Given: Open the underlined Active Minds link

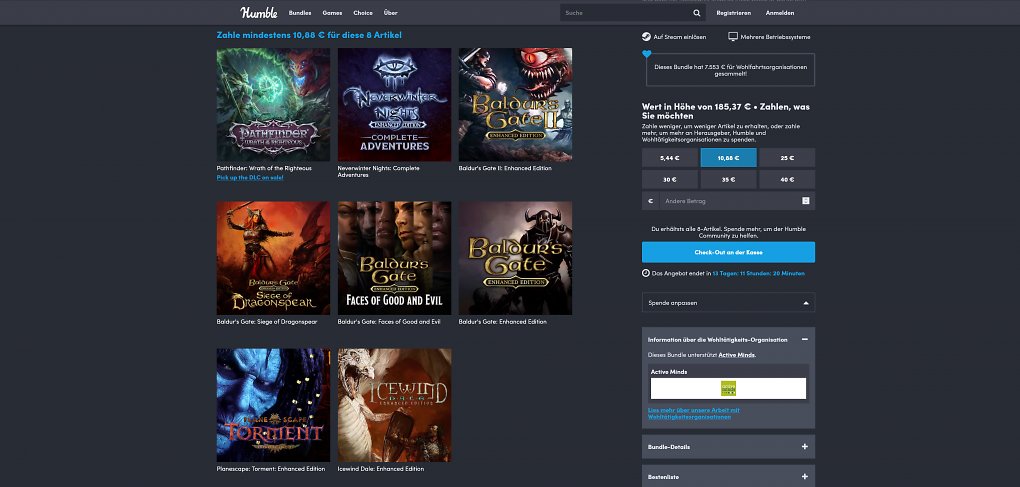Looking at the screenshot, I should point(736,355).
